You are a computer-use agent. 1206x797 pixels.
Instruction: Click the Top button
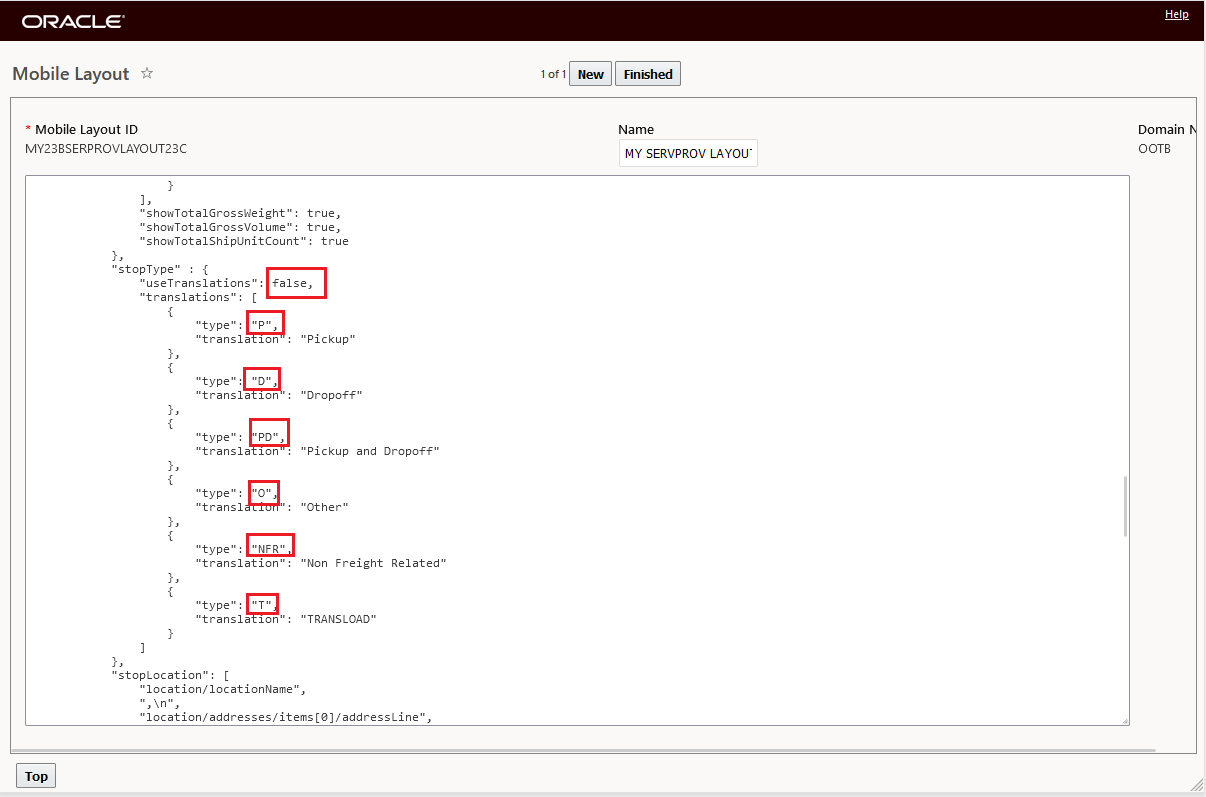(36, 776)
